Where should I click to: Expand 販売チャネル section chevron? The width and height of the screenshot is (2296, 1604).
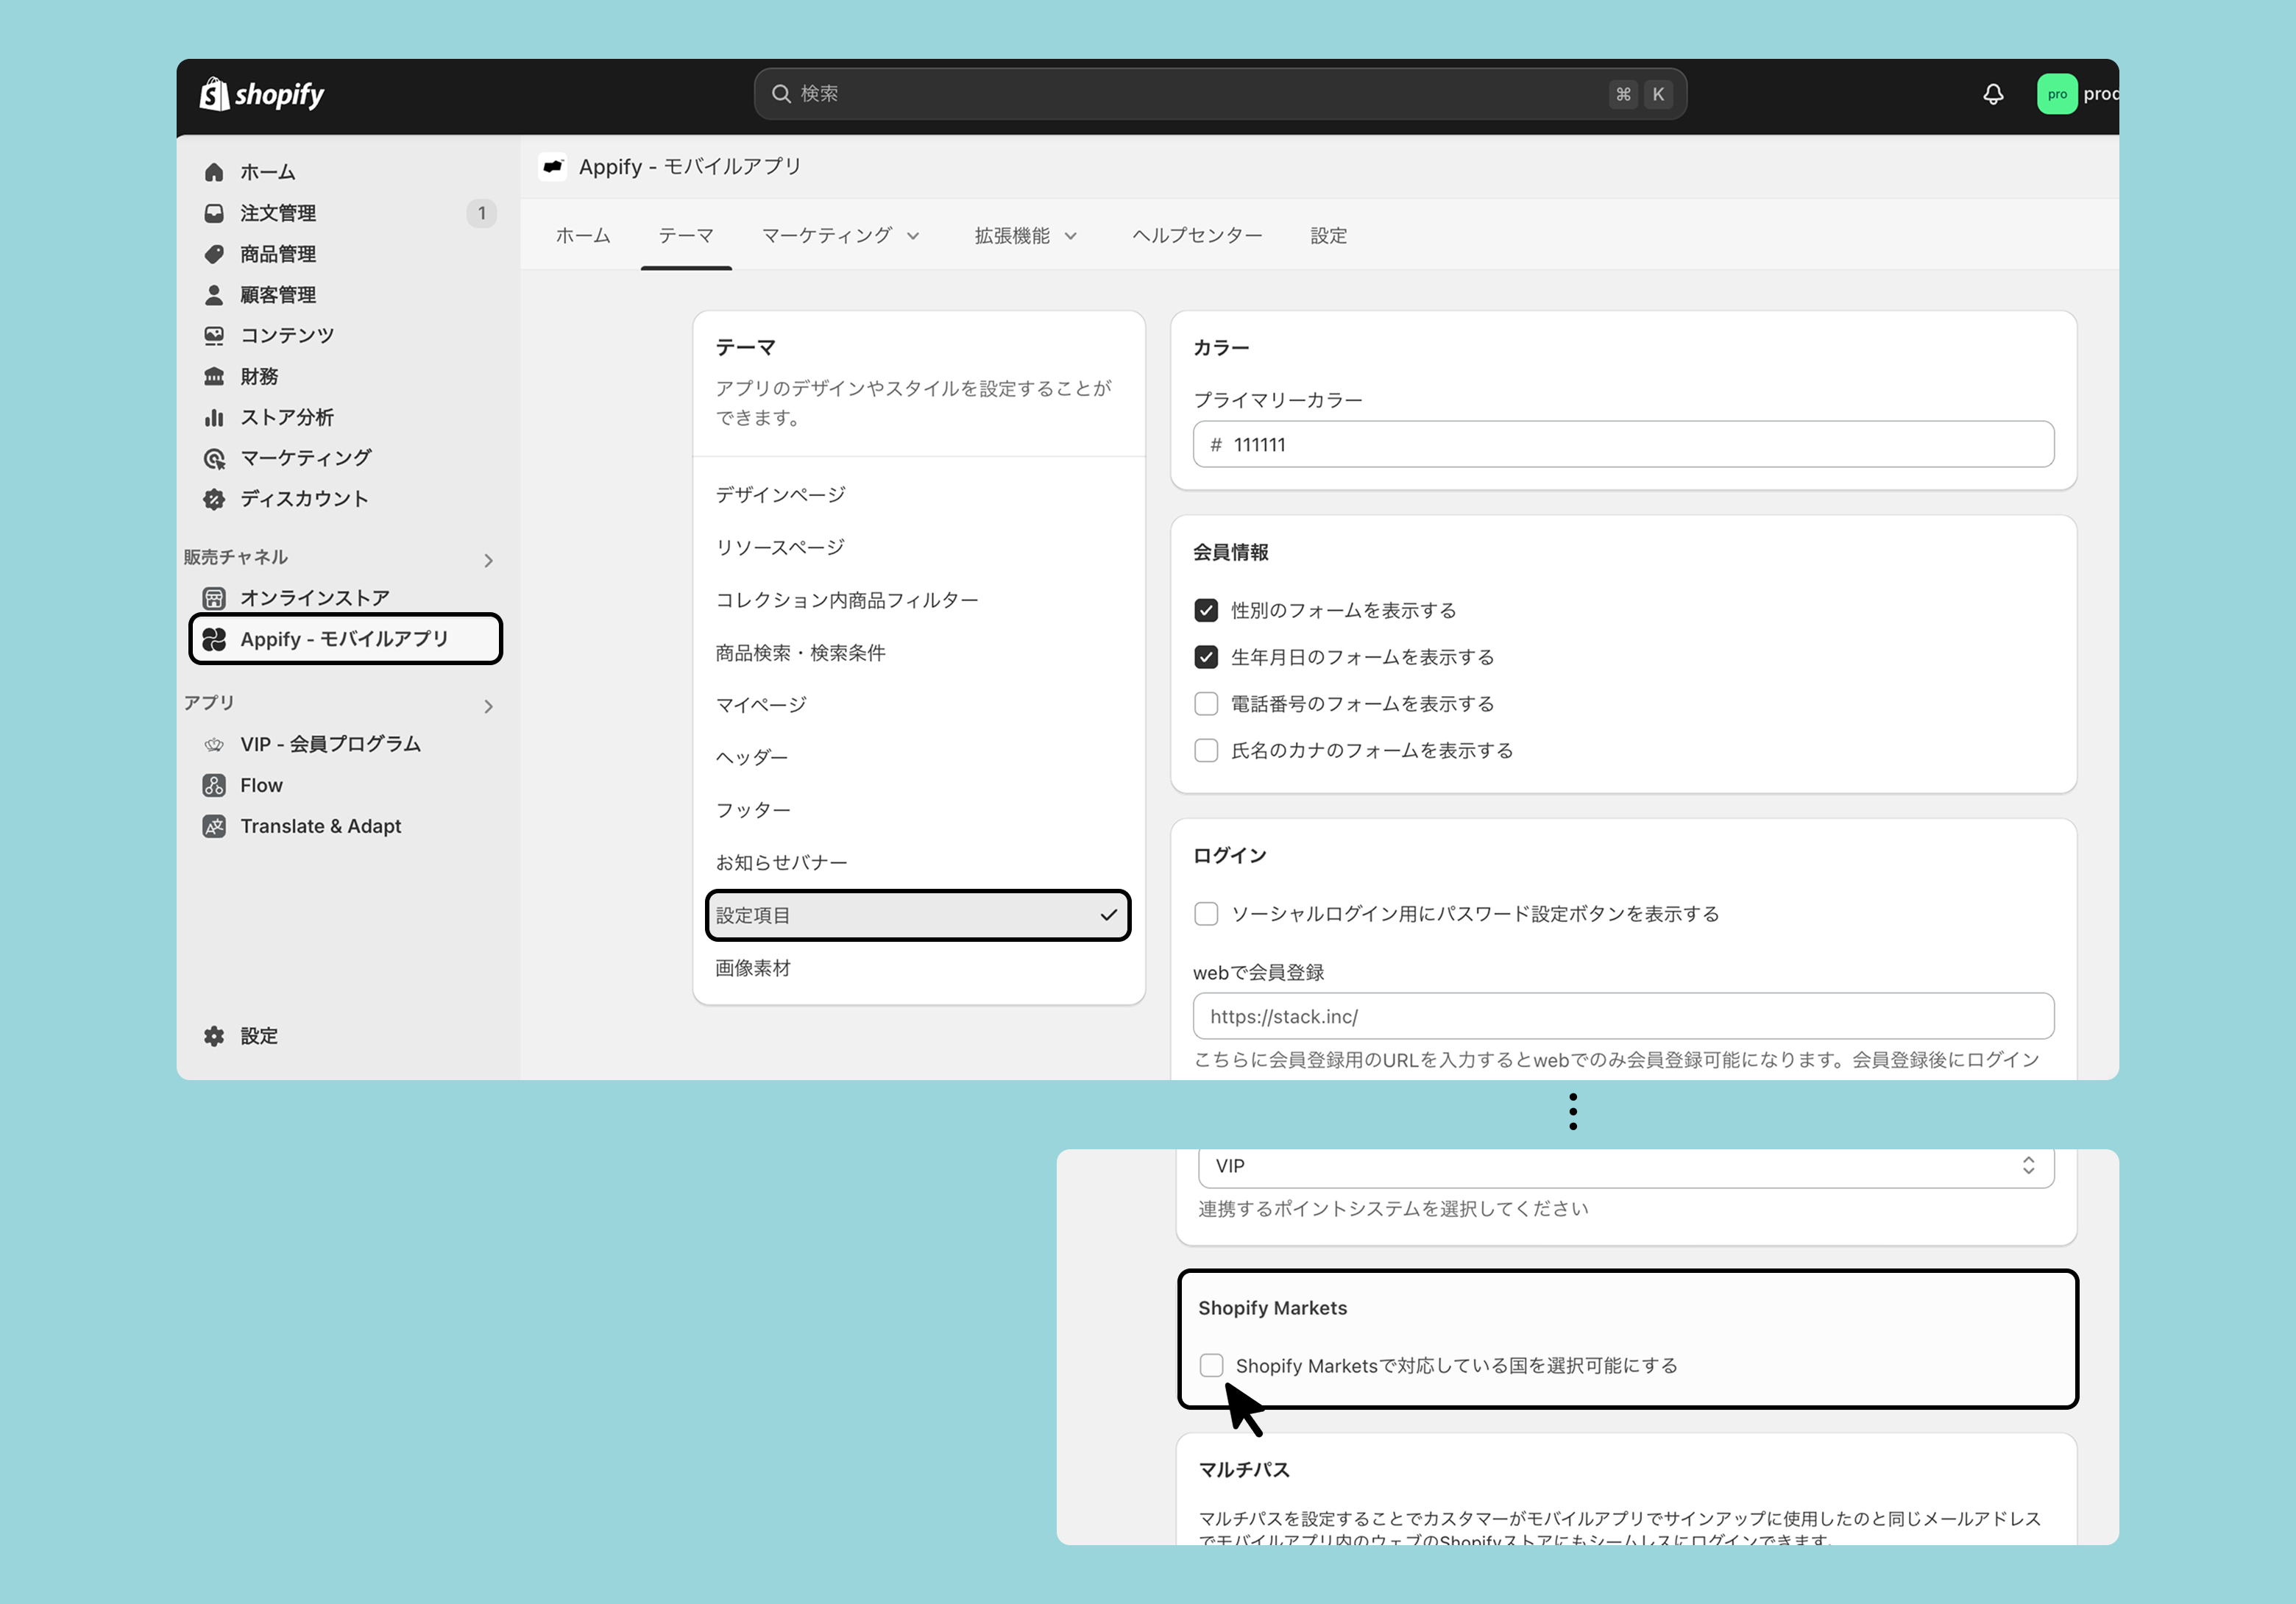click(x=488, y=560)
